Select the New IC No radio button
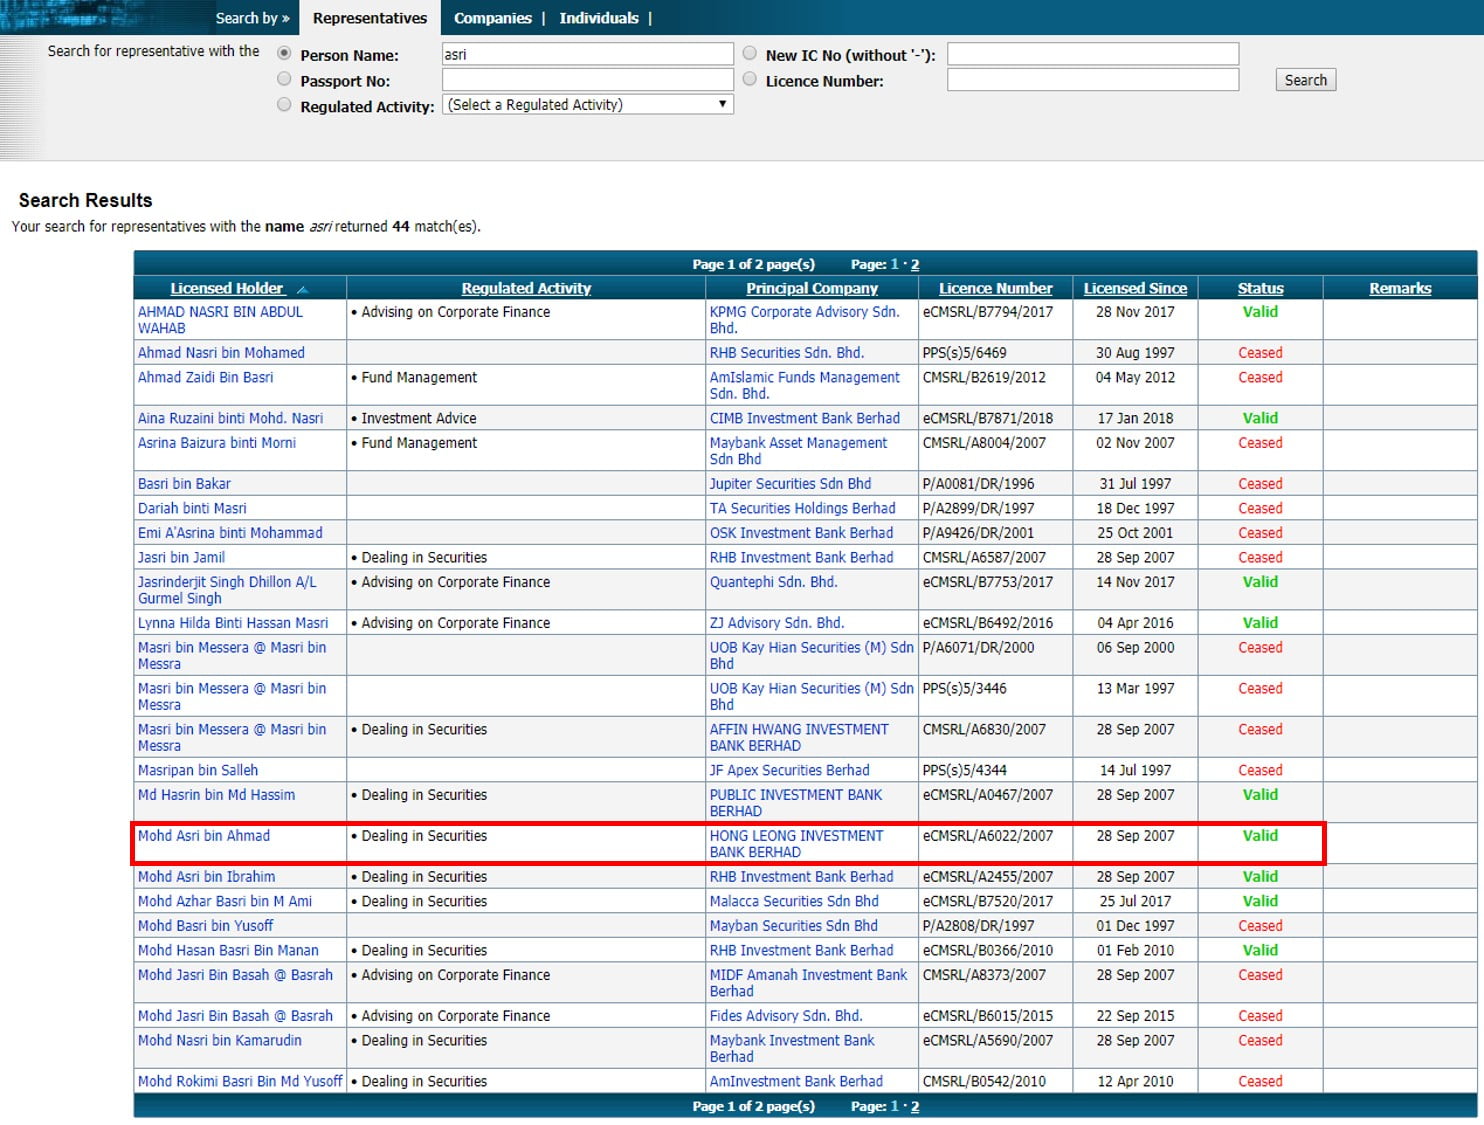 750,53
